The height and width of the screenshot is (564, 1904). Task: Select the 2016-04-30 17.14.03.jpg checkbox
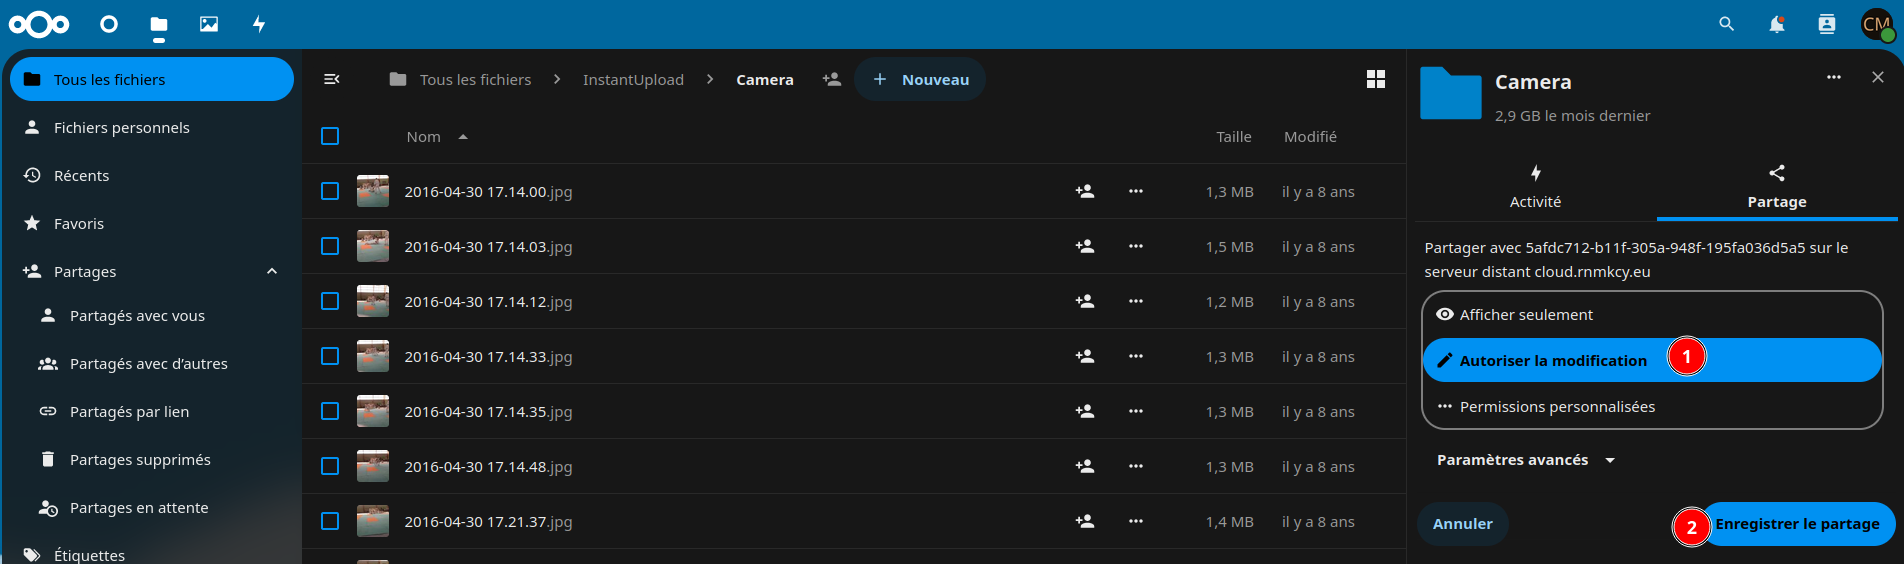click(x=330, y=246)
